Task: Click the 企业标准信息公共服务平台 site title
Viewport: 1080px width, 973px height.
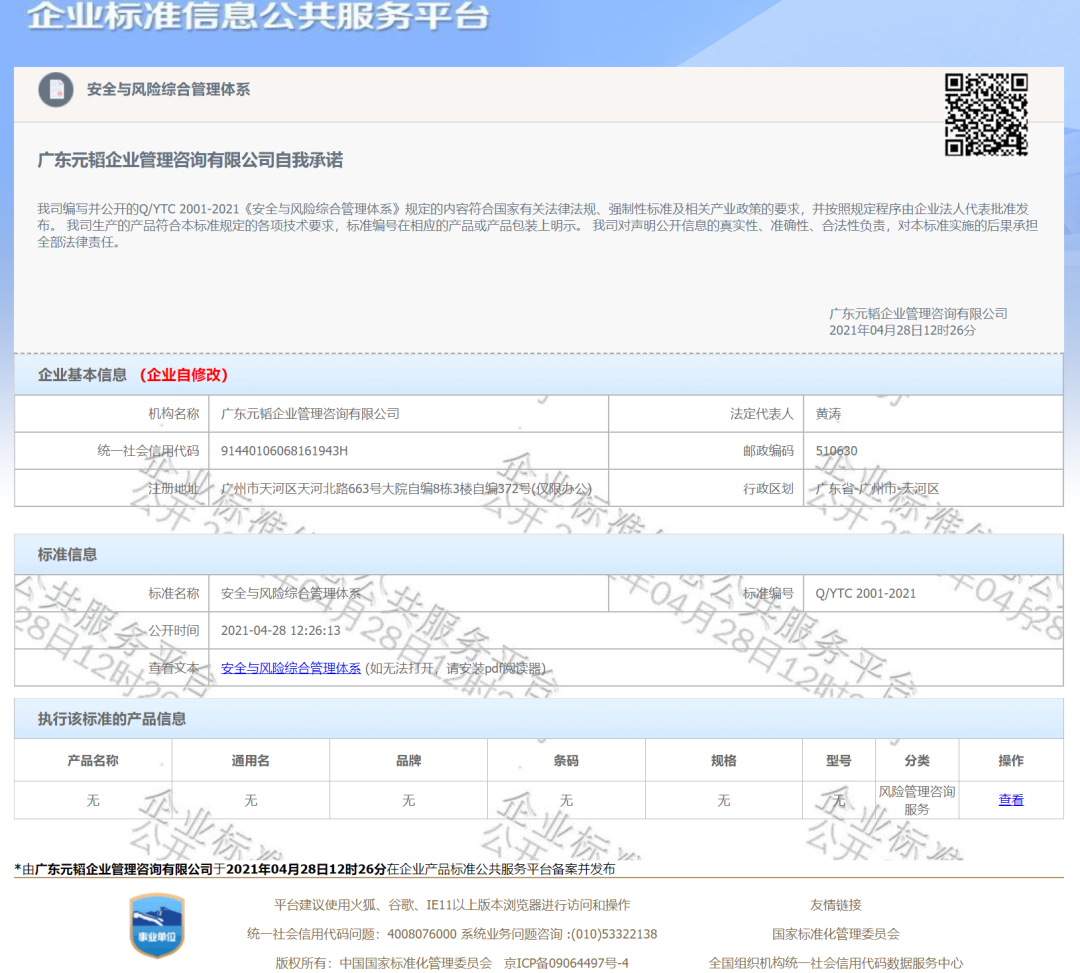Action: (258, 17)
